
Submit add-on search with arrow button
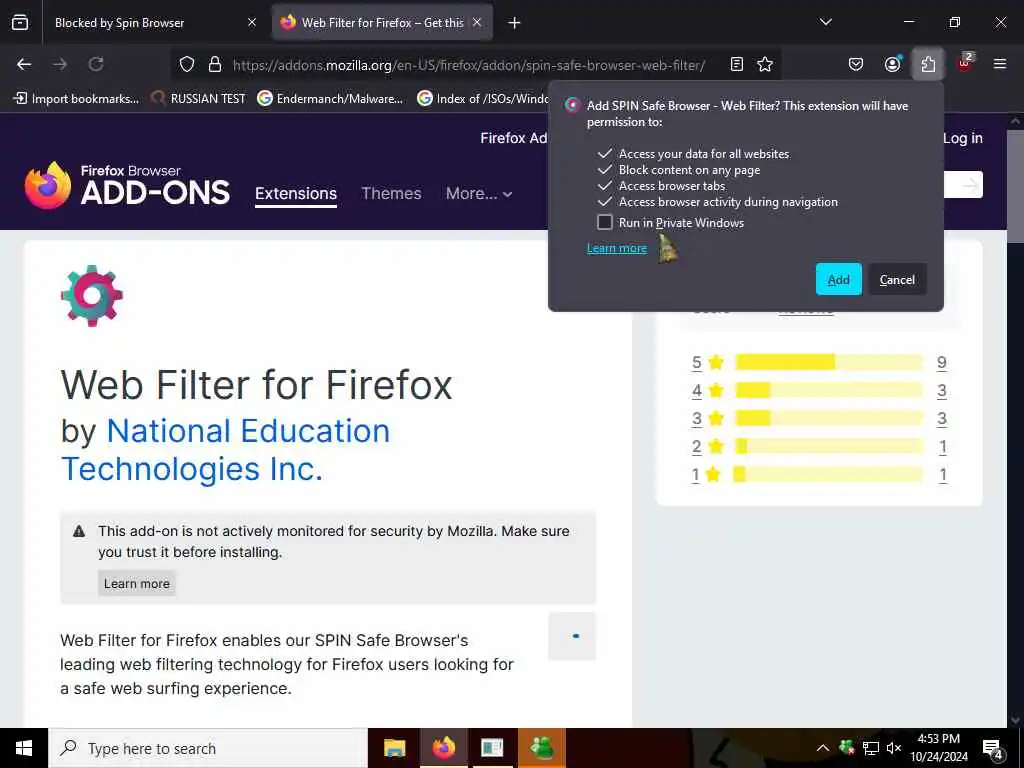pyautogui.click(x=970, y=185)
